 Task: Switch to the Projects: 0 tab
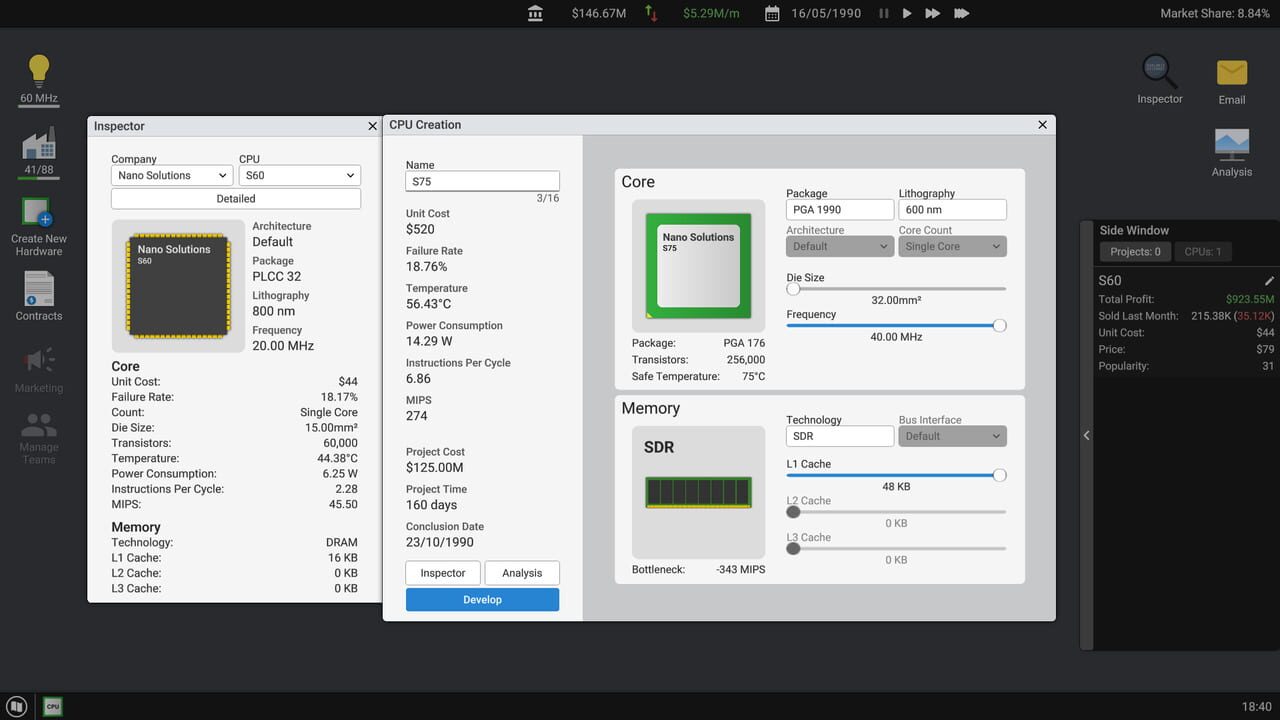click(1134, 251)
